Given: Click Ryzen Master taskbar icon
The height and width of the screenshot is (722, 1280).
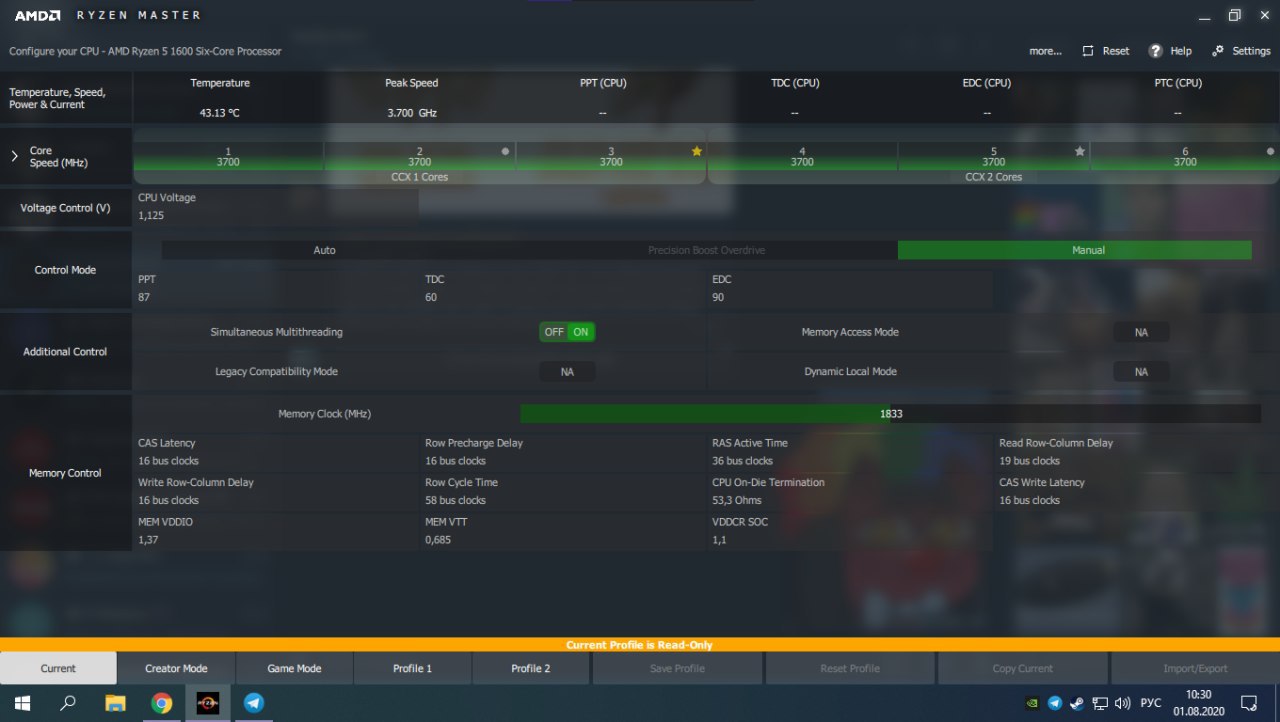Looking at the screenshot, I should [x=208, y=703].
